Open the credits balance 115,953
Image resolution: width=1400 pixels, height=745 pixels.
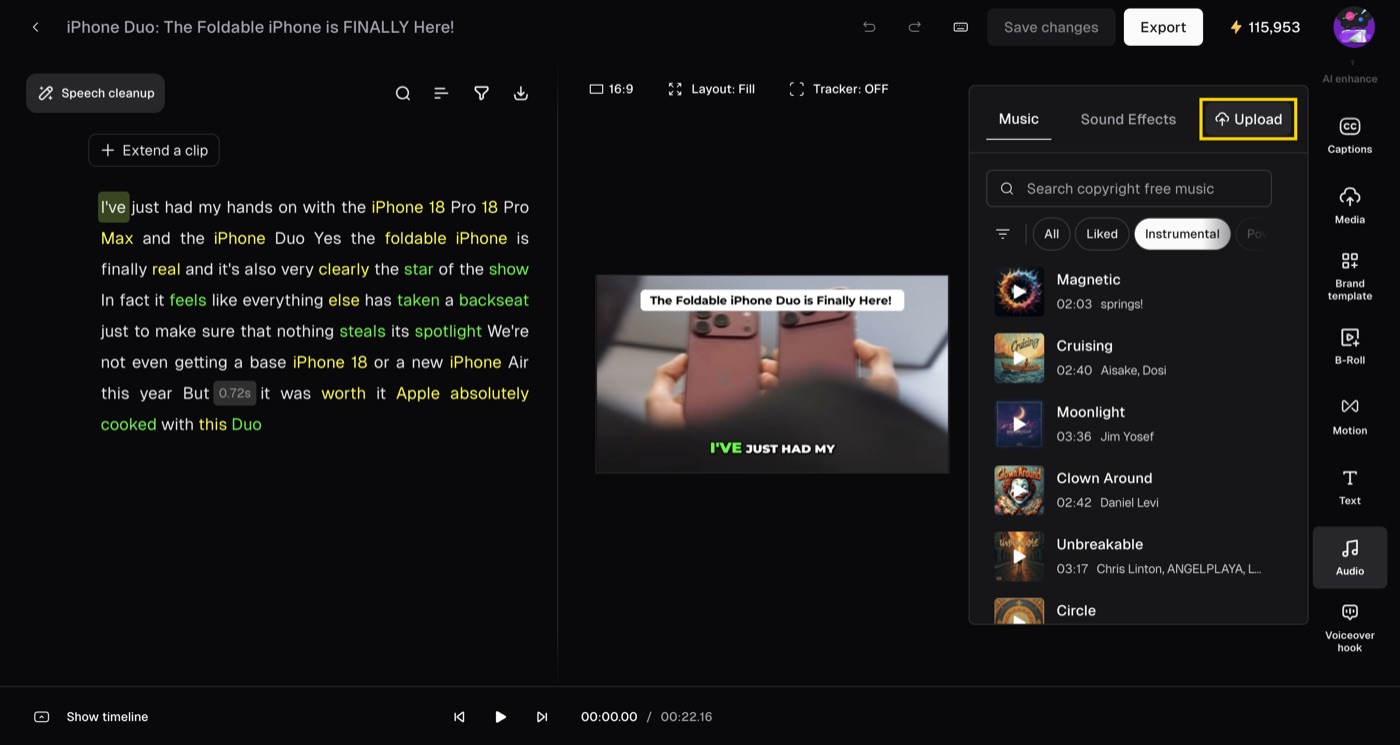tap(1265, 27)
